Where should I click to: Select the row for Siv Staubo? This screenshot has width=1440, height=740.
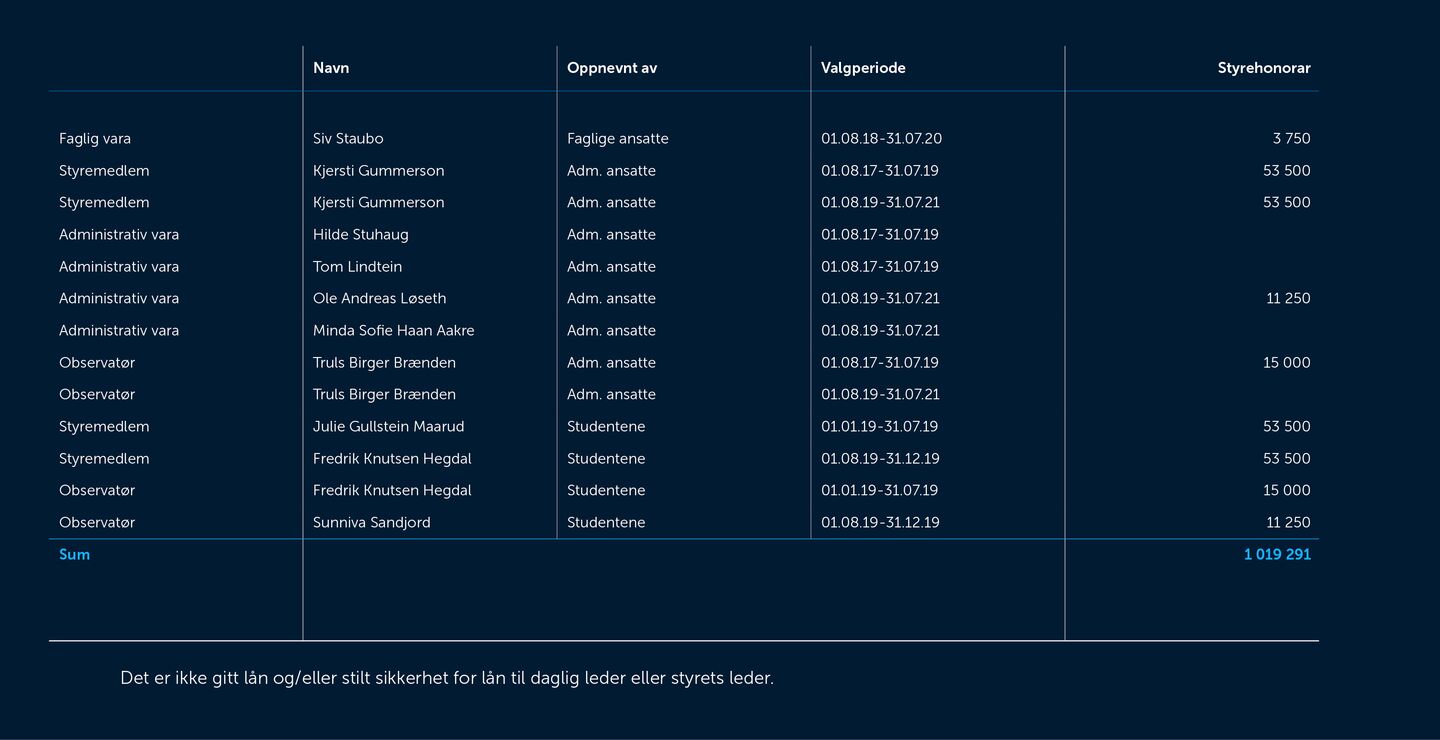[348, 138]
